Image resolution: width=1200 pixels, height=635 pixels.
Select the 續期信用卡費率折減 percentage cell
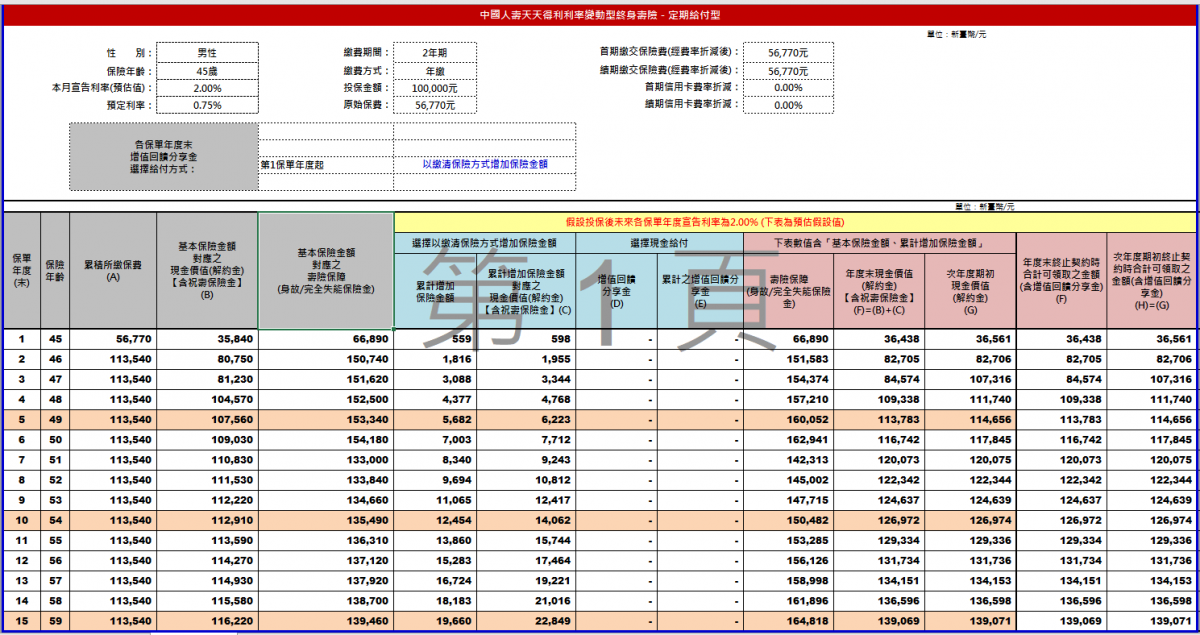point(788,104)
